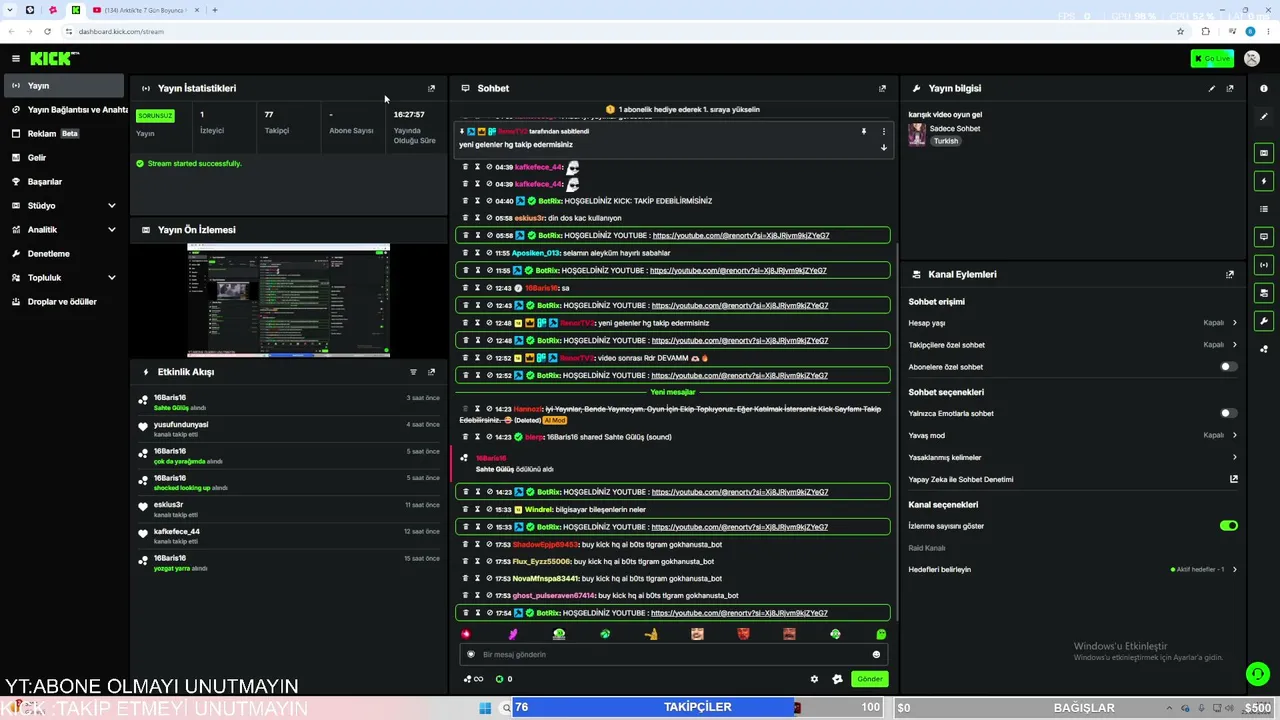Toggle the activity feed lightning widget in right rail

click(x=1264, y=181)
